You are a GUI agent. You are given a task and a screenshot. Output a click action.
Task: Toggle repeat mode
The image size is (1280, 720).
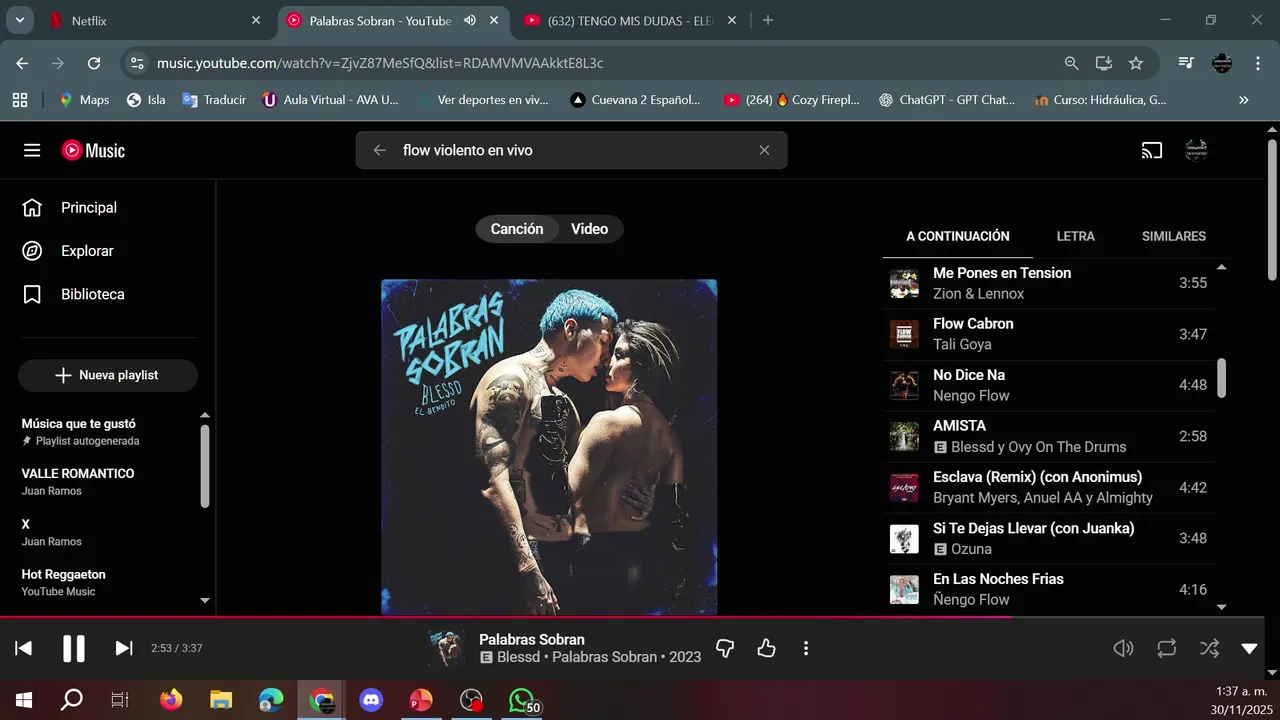pos(1167,648)
